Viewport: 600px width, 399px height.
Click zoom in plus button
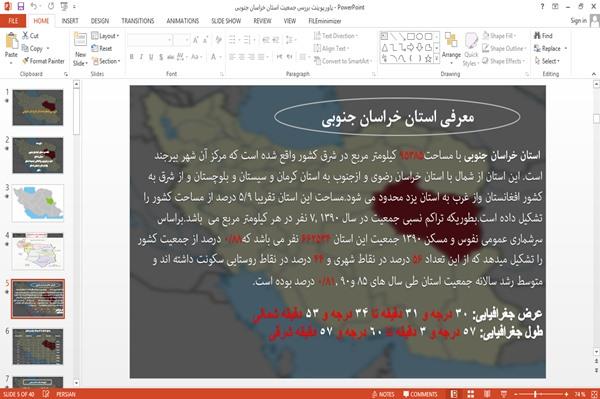567,394
